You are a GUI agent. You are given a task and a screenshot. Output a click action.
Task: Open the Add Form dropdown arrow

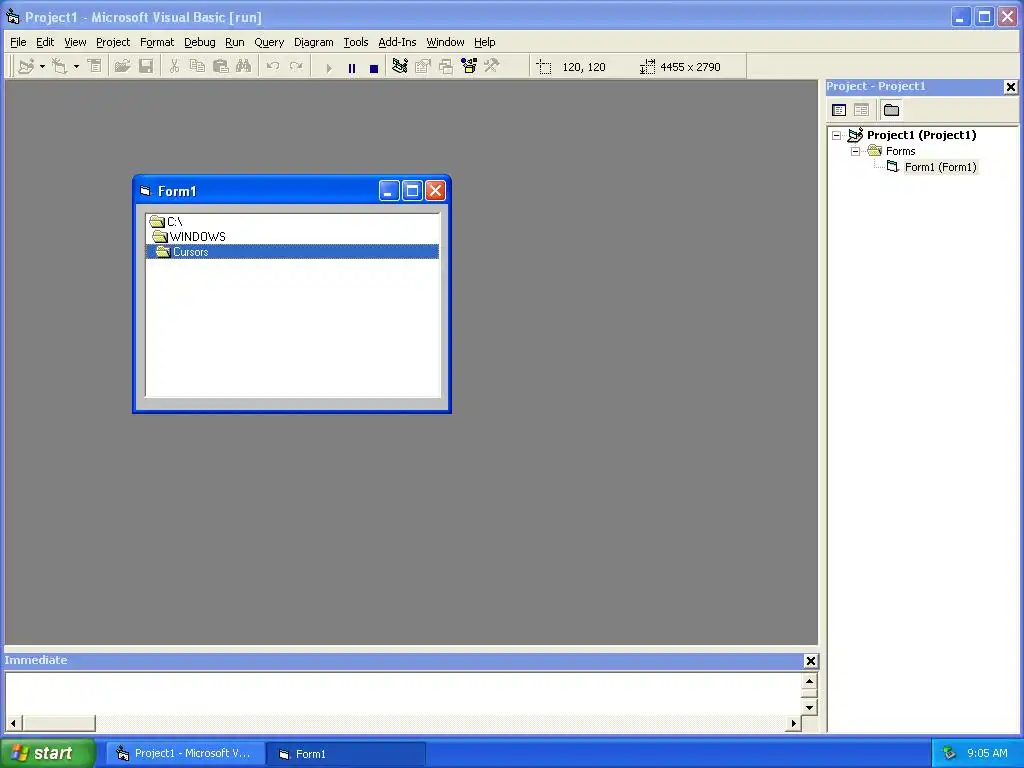(x=76, y=67)
